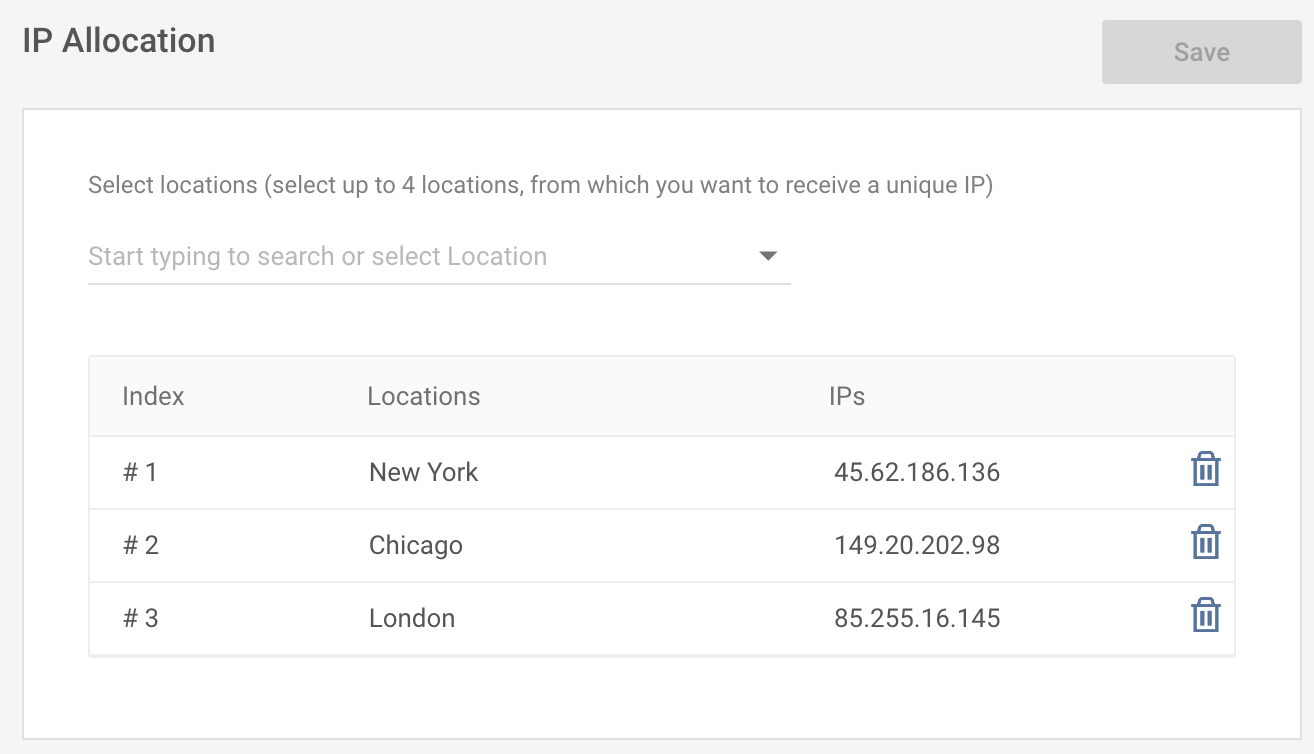The height and width of the screenshot is (754, 1314).
Task: Select the New York row
Action: click(x=424, y=472)
